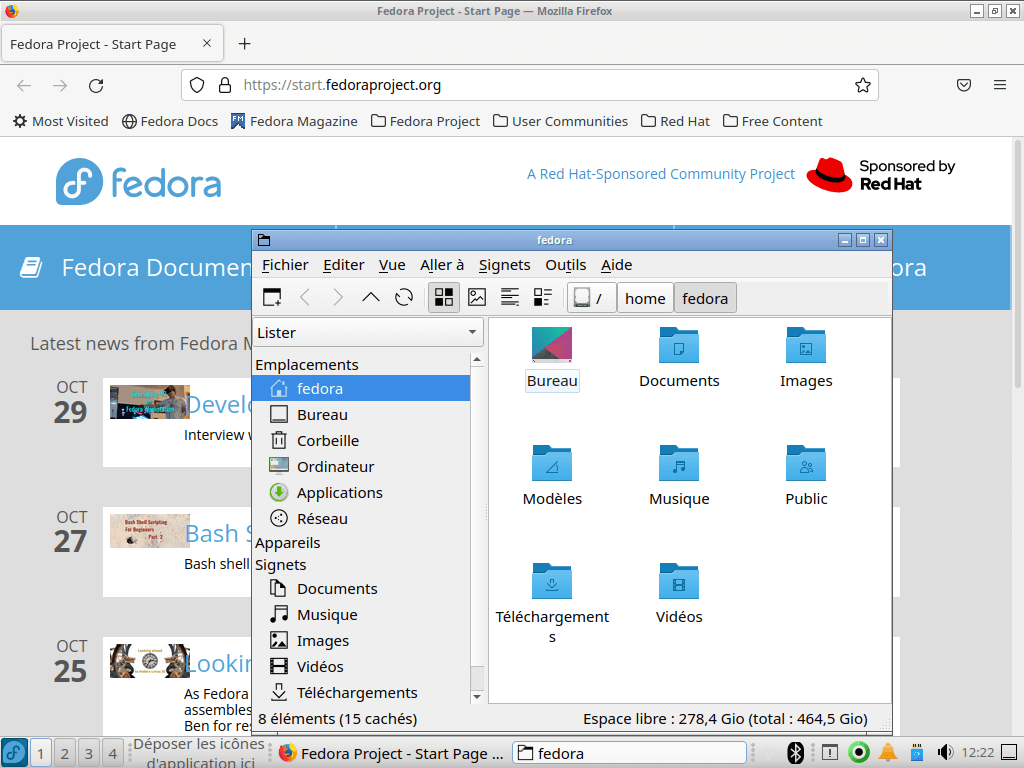Open Fedora Docs bookmark
Screen dimensions: 1024x768
(170, 121)
